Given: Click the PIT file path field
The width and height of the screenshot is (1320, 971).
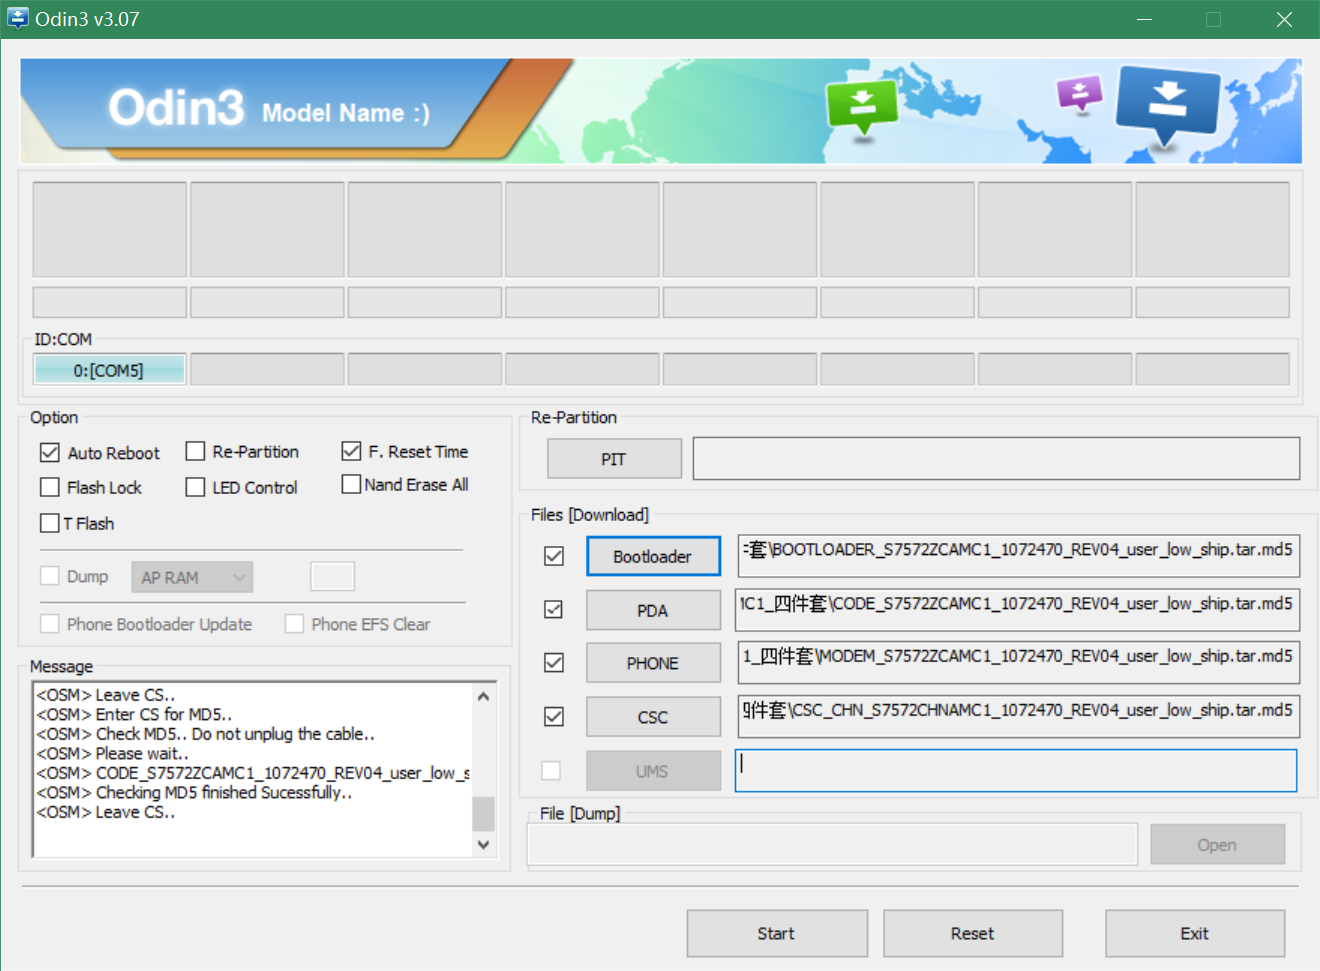Looking at the screenshot, I should [x=996, y=459].
